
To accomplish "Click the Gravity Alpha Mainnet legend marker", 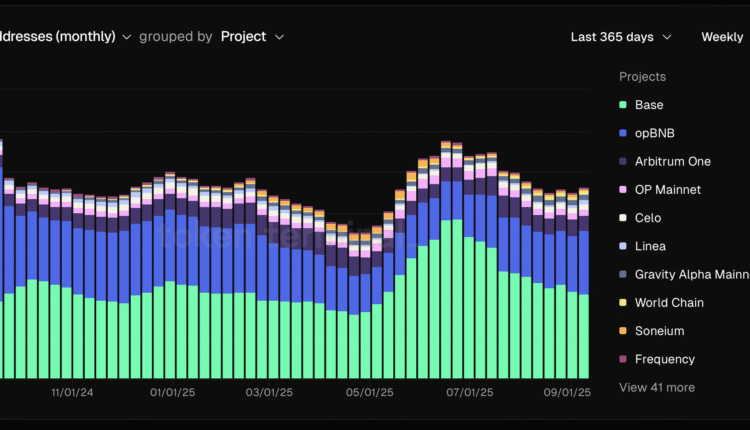I will 623,274.
